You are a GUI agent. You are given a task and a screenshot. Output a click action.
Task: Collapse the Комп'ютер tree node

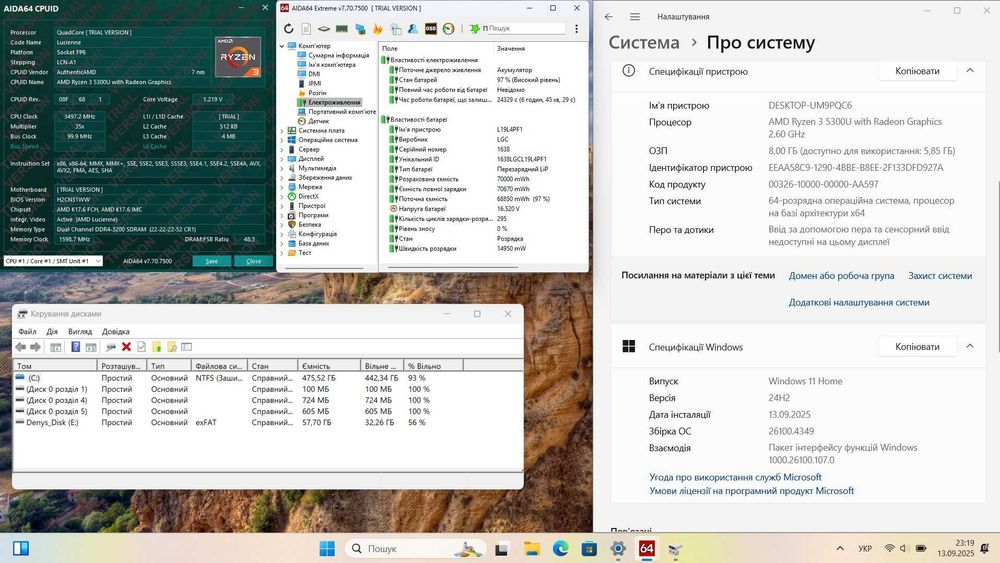click(x=282, y=46)
